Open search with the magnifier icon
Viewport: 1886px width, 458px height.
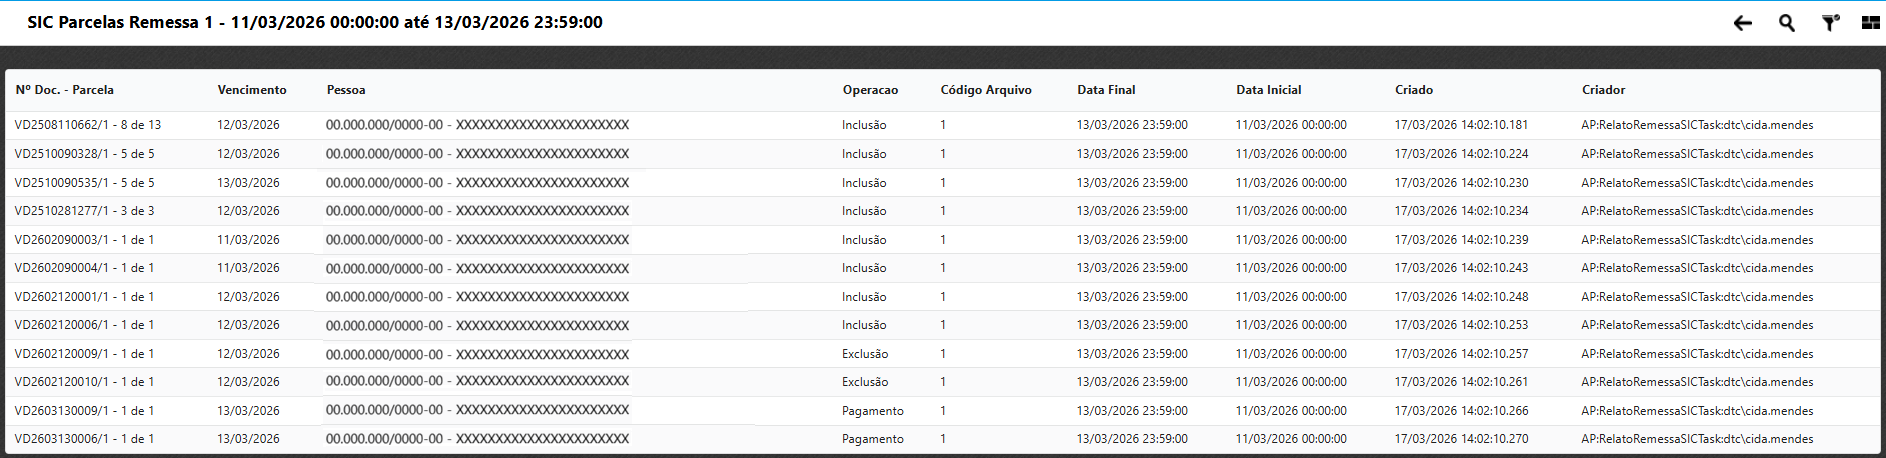[1786, 23]
